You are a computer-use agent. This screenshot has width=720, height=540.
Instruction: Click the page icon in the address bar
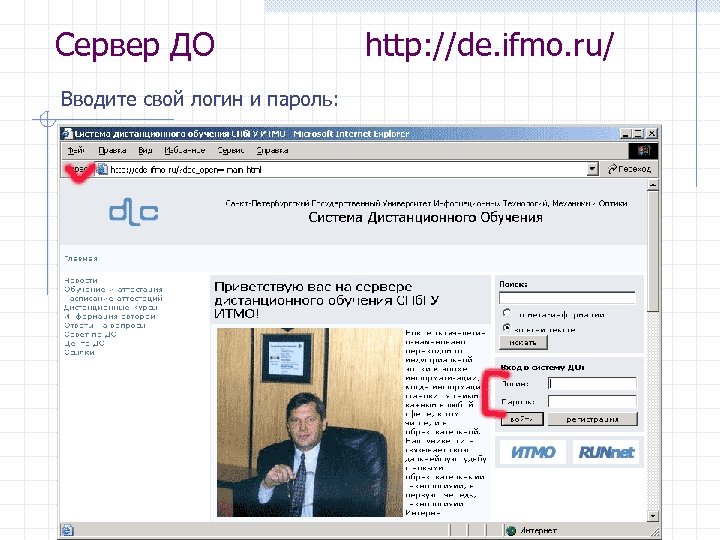102,169
